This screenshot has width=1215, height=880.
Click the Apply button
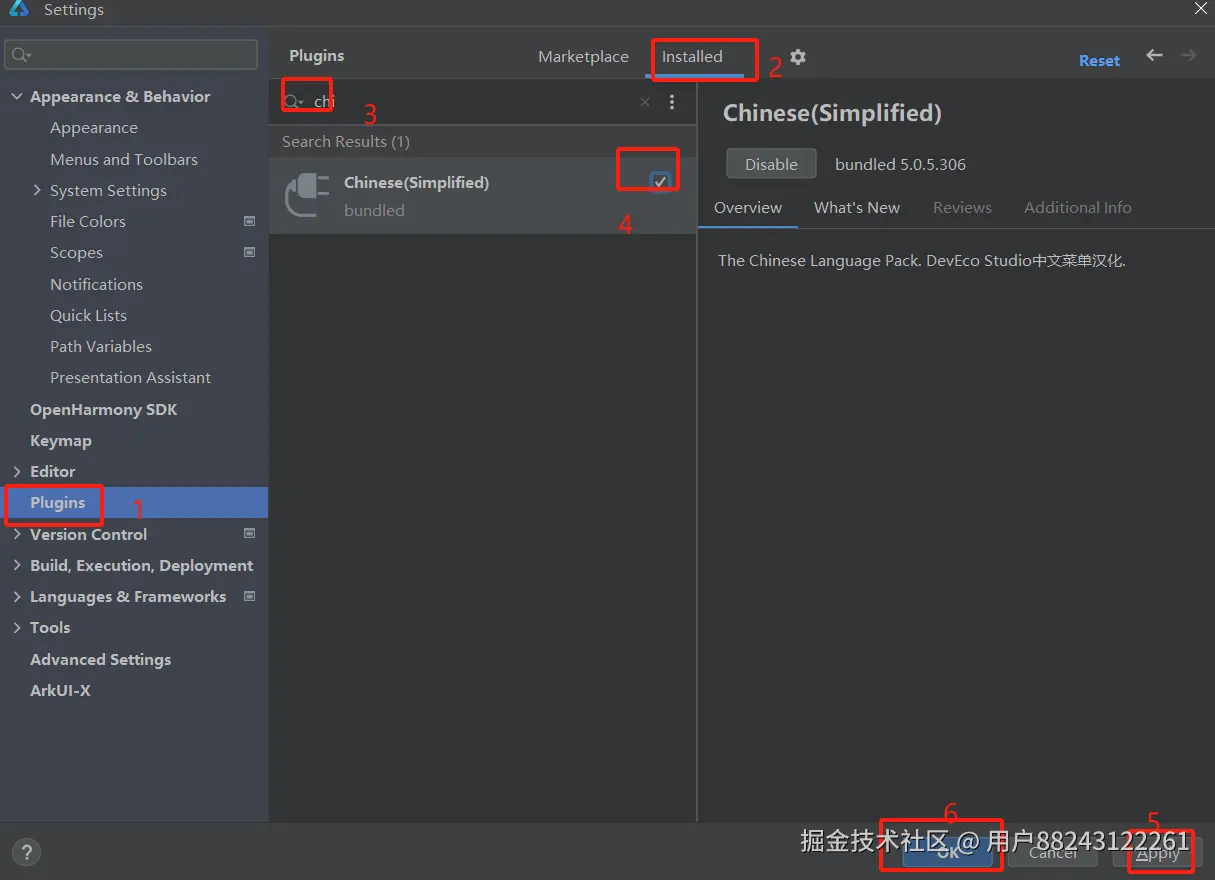coord(1158,853)
